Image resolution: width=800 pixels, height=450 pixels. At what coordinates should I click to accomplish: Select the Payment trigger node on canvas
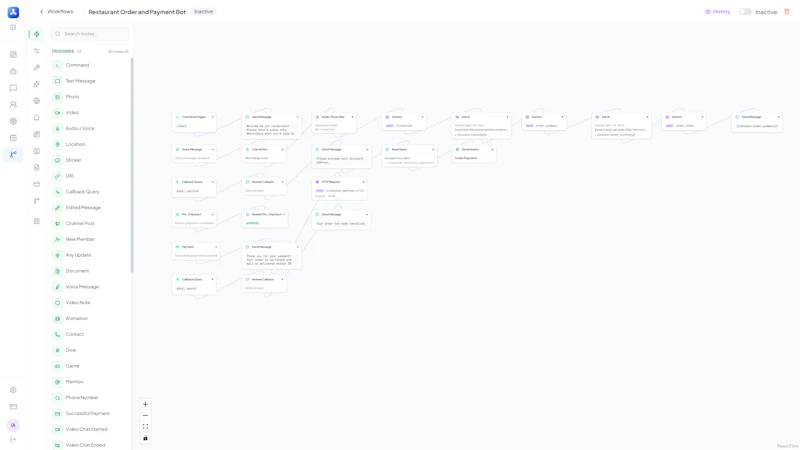coord(196,252)
